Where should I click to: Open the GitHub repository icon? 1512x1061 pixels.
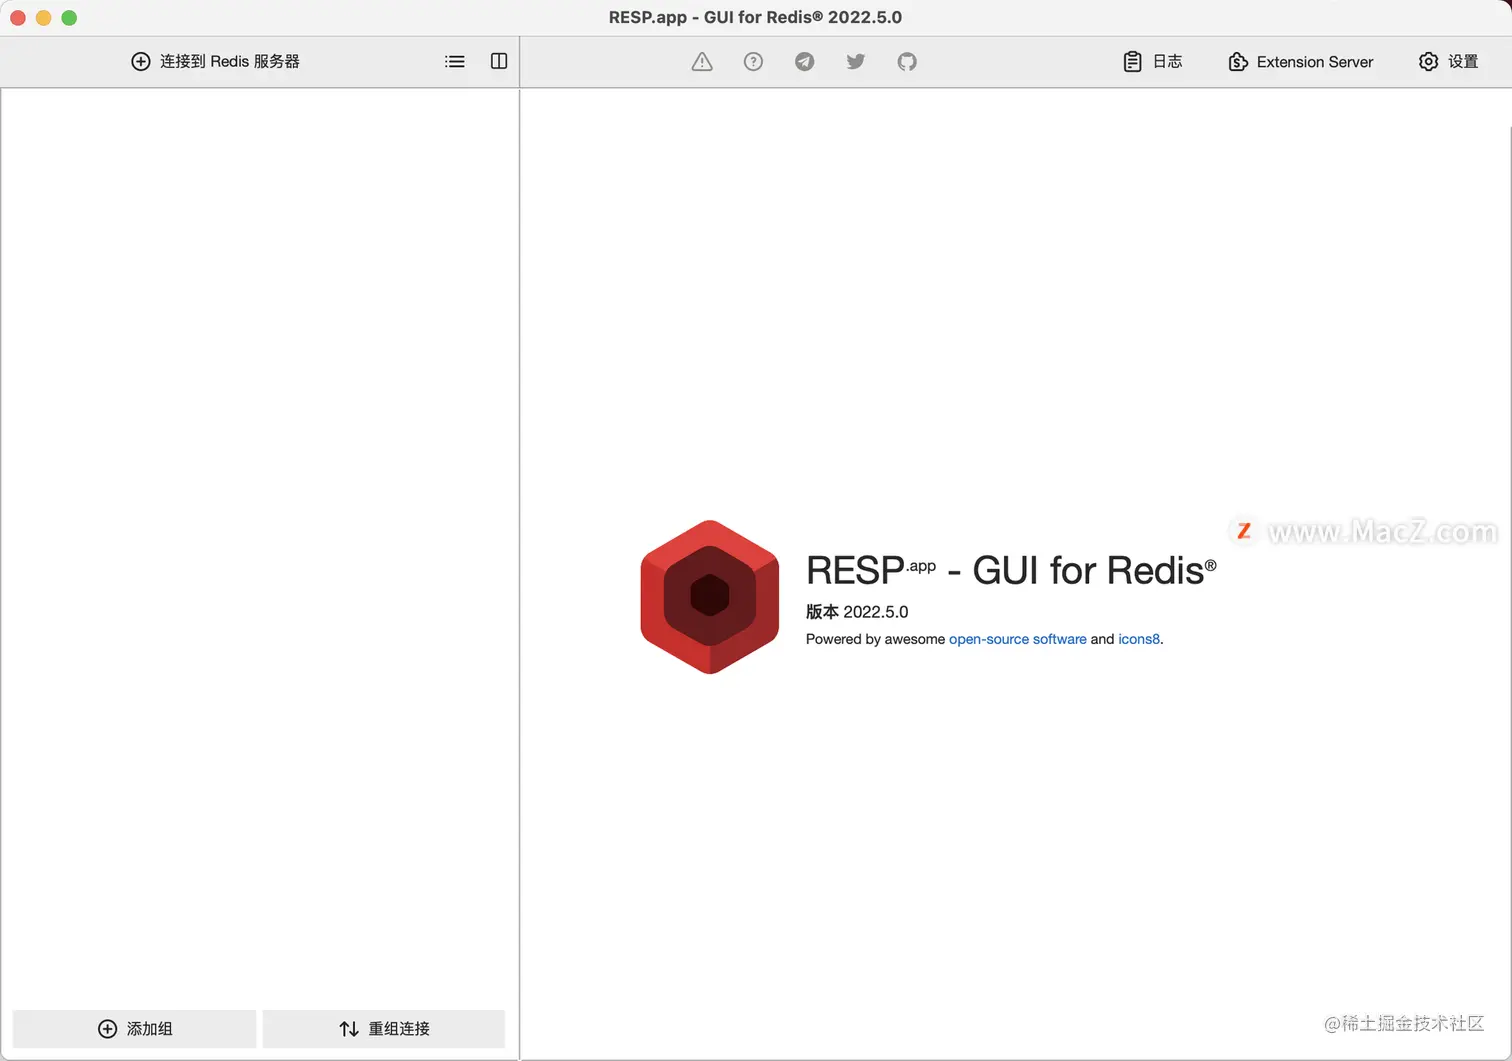[x=907, y=62]
